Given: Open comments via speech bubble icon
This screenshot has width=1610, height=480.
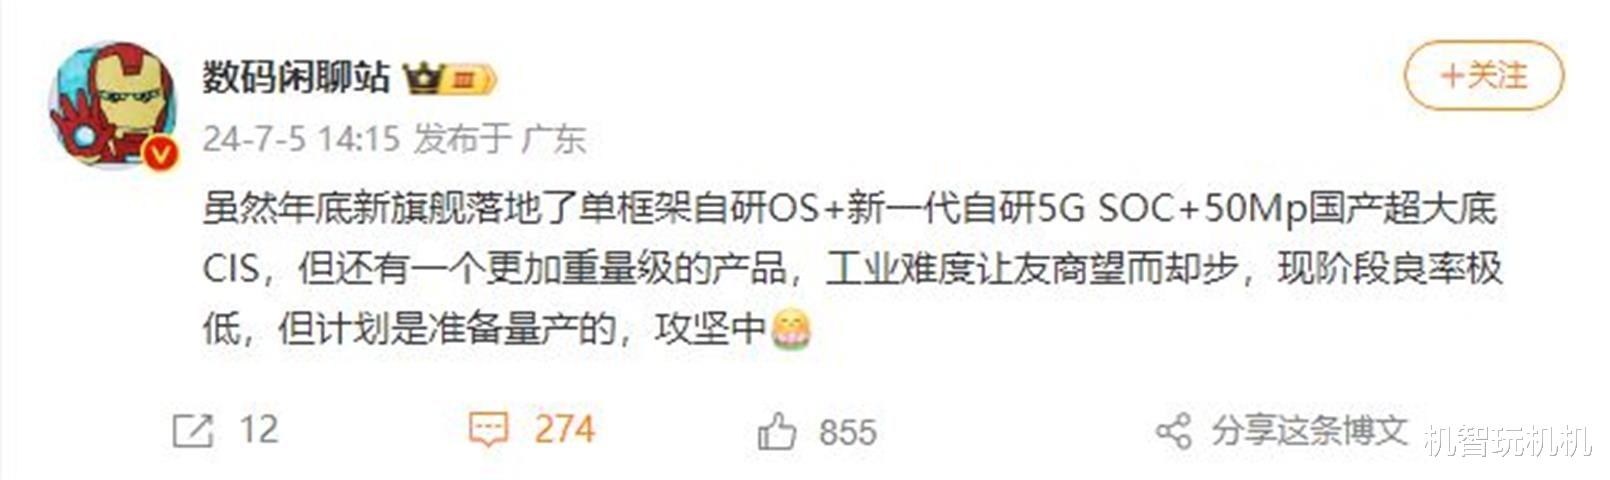Looking at the screenshot, I should point(489,430).
